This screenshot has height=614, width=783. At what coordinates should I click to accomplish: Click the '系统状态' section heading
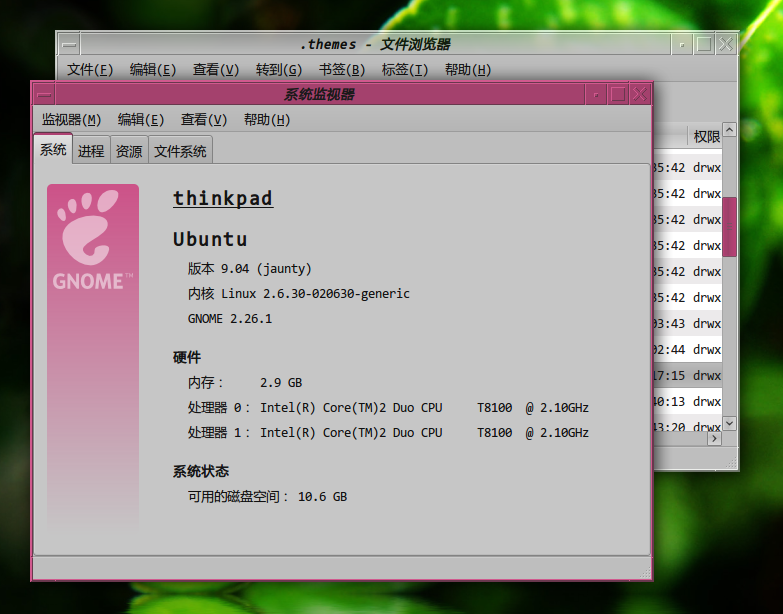coord(201,471)
